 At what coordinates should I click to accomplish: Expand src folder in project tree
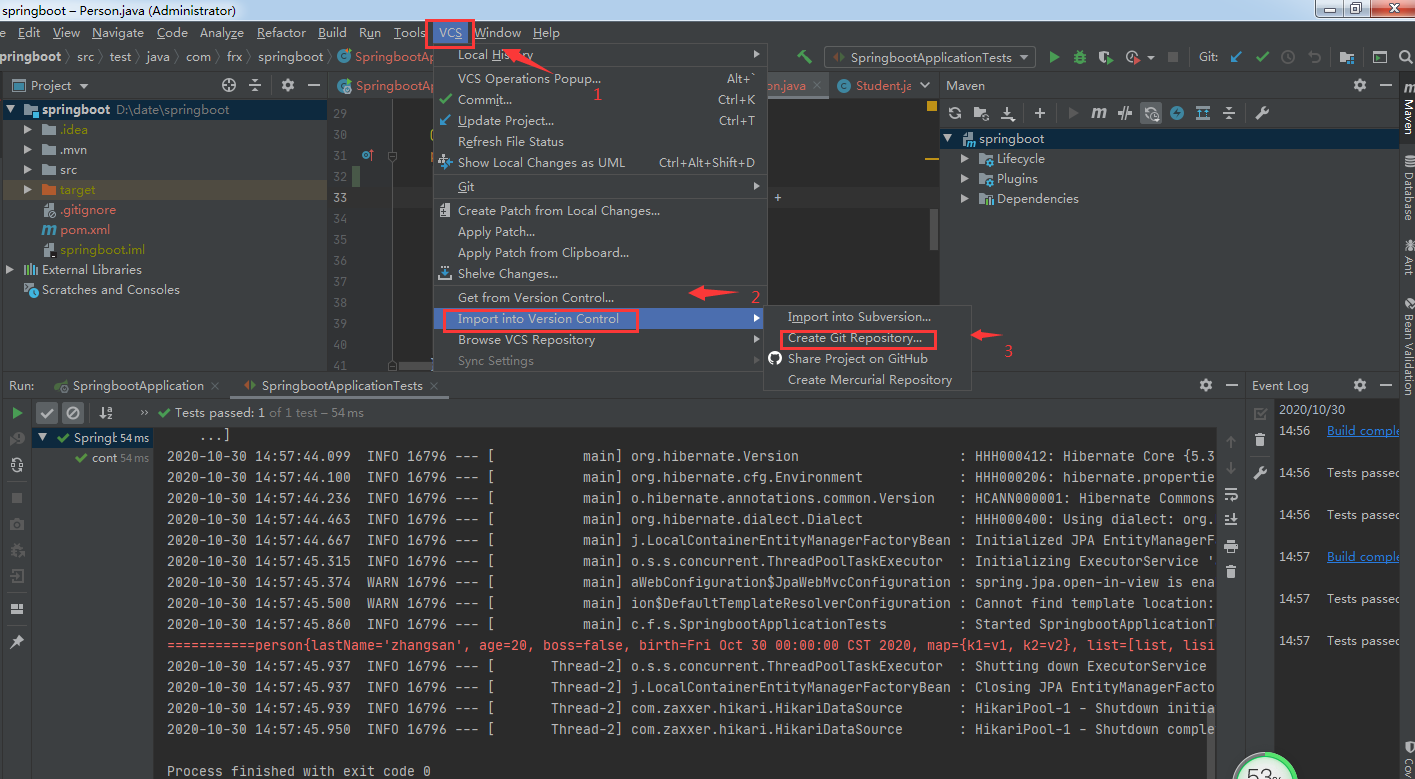27,170
